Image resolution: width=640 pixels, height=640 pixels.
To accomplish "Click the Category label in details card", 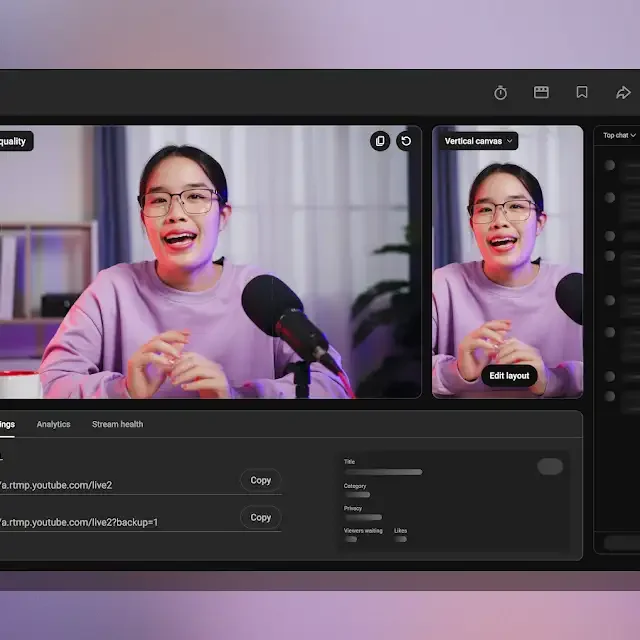I will [x=355, y=486].
